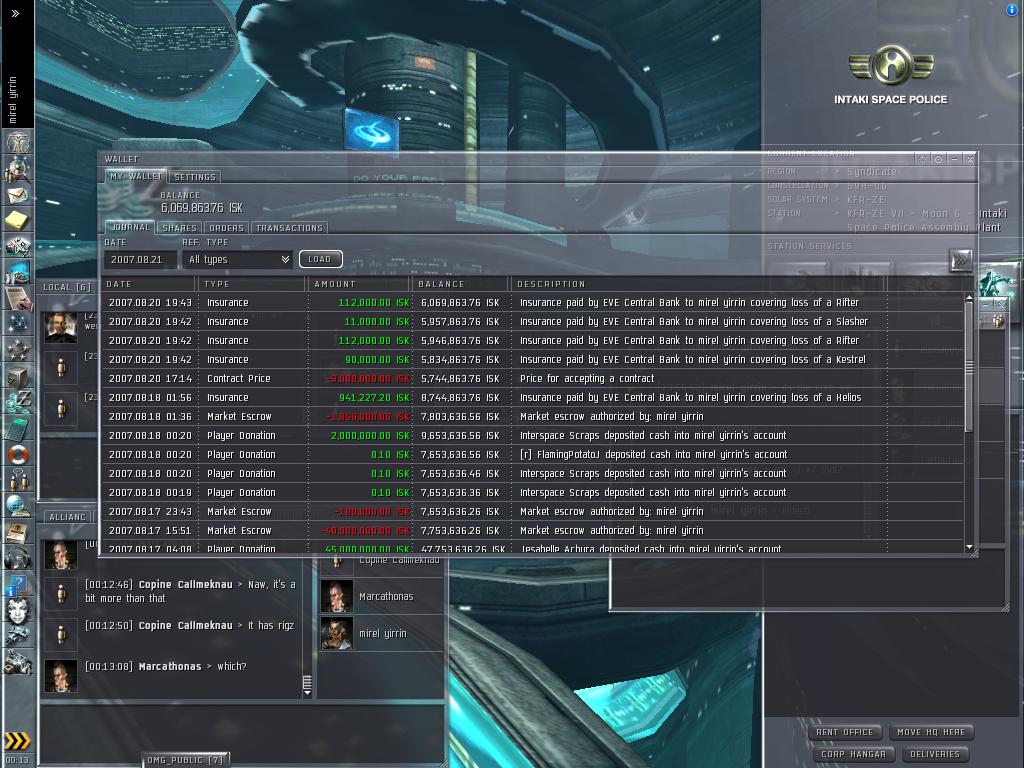Click the yellow chevrons Undock button
The image size is (1024, 768).
point(17,741)
